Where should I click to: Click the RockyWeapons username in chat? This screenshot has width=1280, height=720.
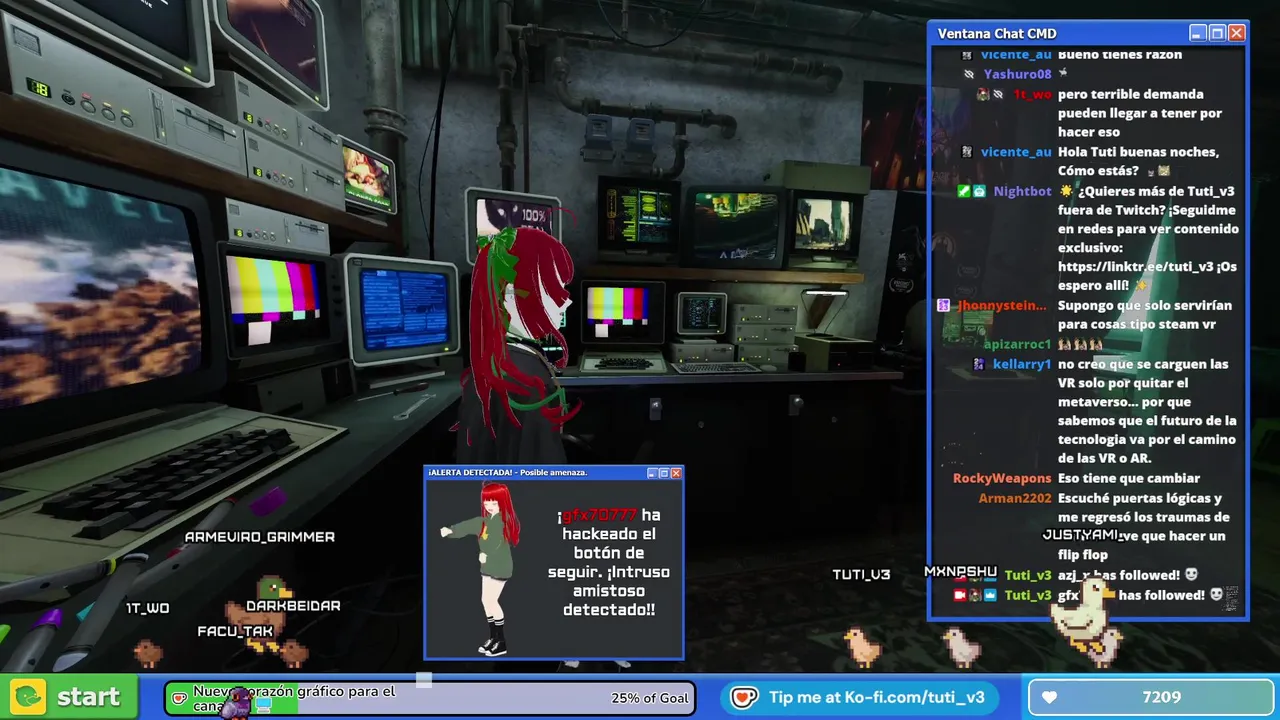click(1002, 478)
